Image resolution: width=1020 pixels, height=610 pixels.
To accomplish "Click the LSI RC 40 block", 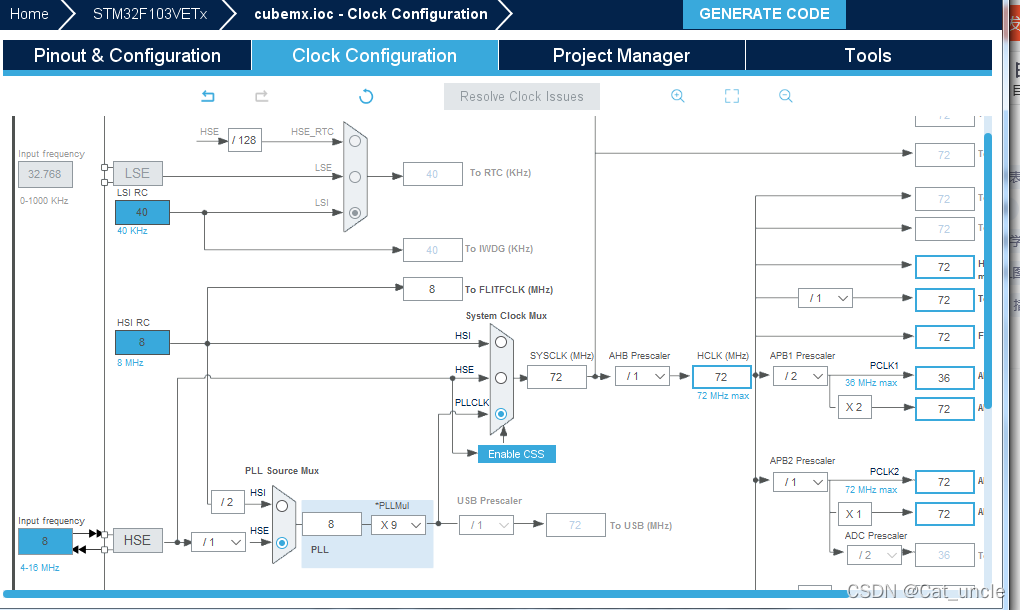I will [x=142, y=212].
